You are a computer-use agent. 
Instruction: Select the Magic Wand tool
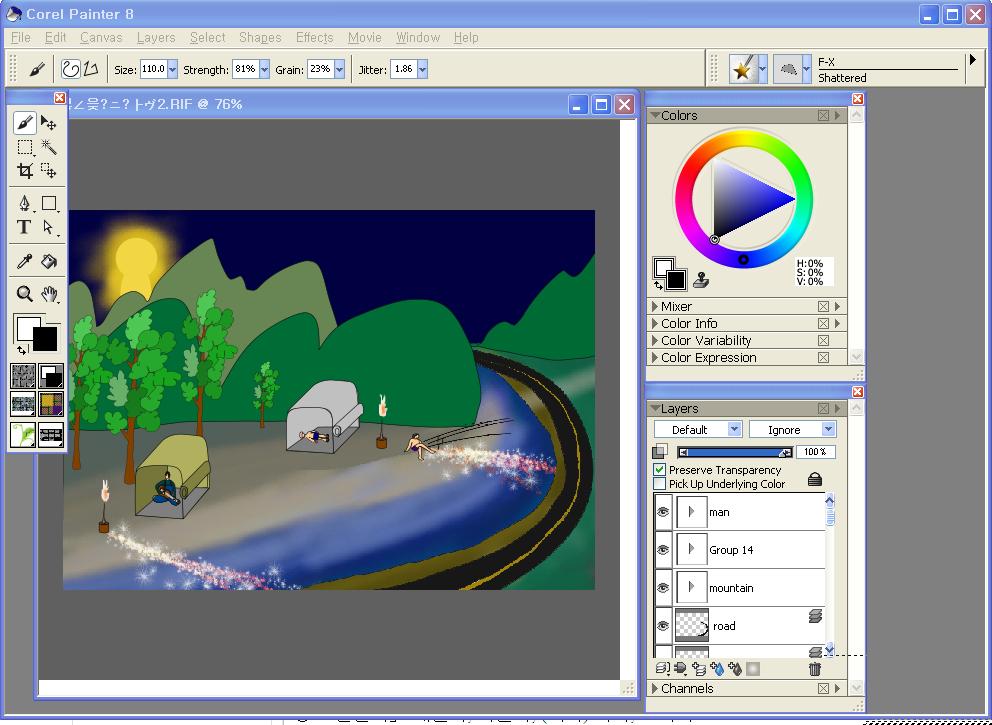[x=48, y=147]
